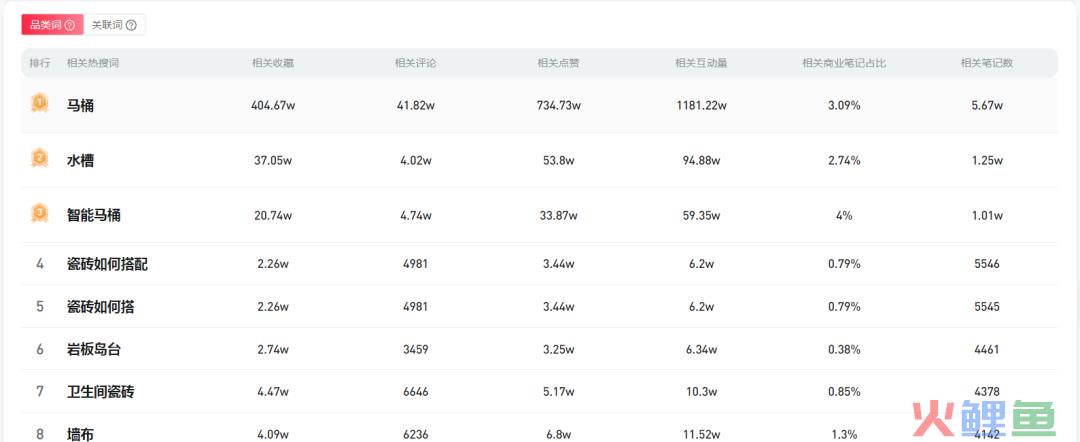The image size is (1080, 442).
Task: Click the help icon beside 关联词
Action: (131, 25)
